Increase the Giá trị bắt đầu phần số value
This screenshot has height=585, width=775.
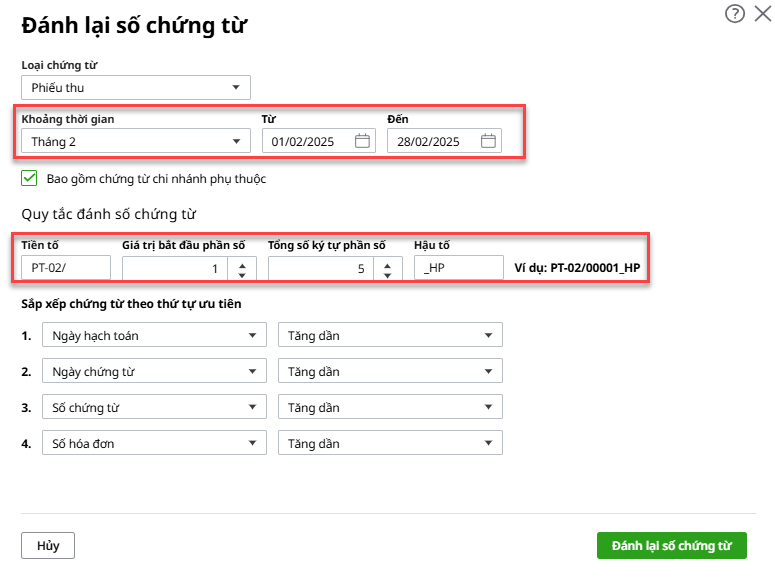coord(243,262)
